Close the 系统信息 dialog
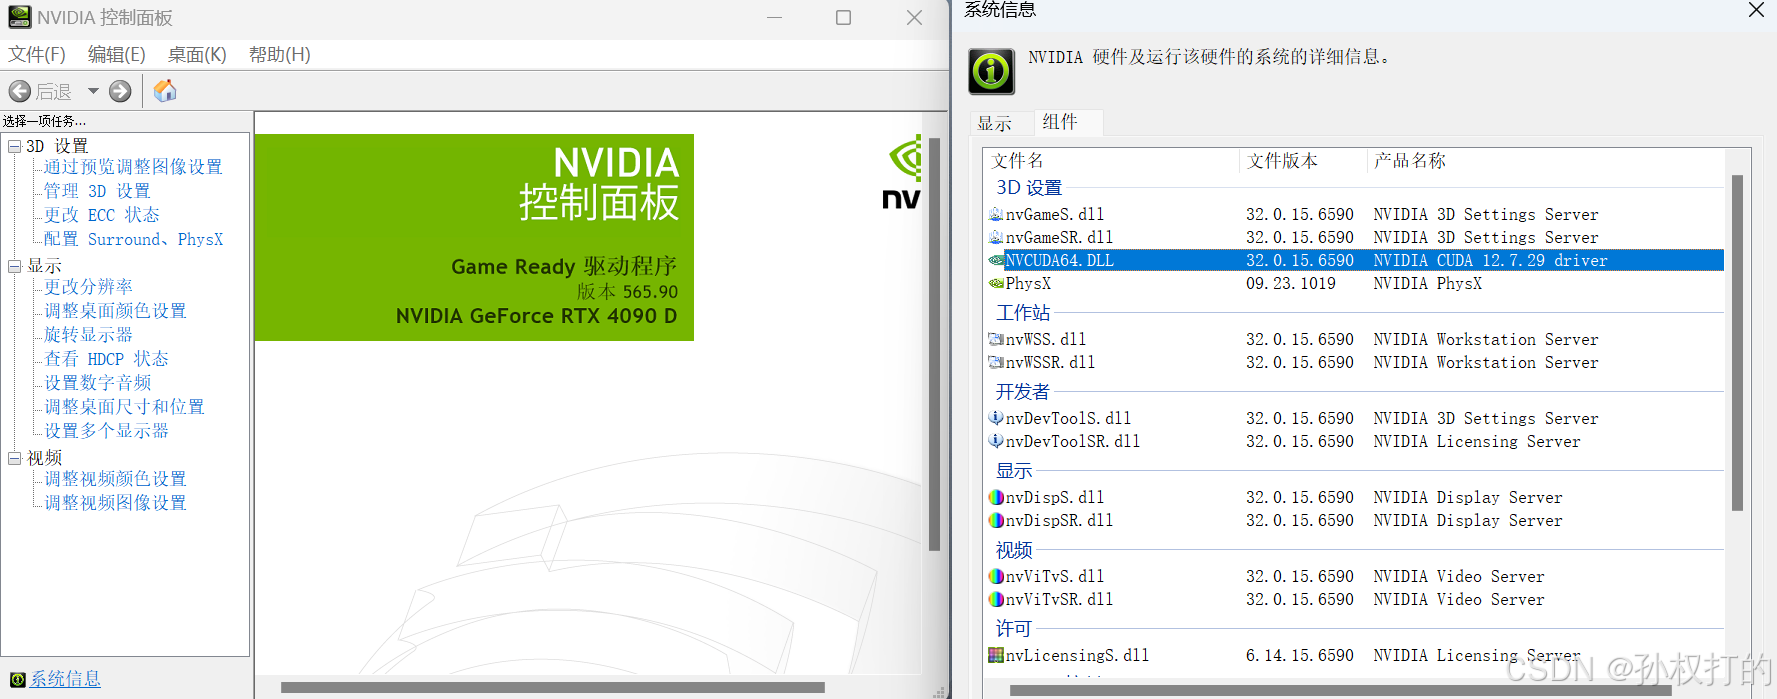1777x699 pixels. (x=1756, y=10)
